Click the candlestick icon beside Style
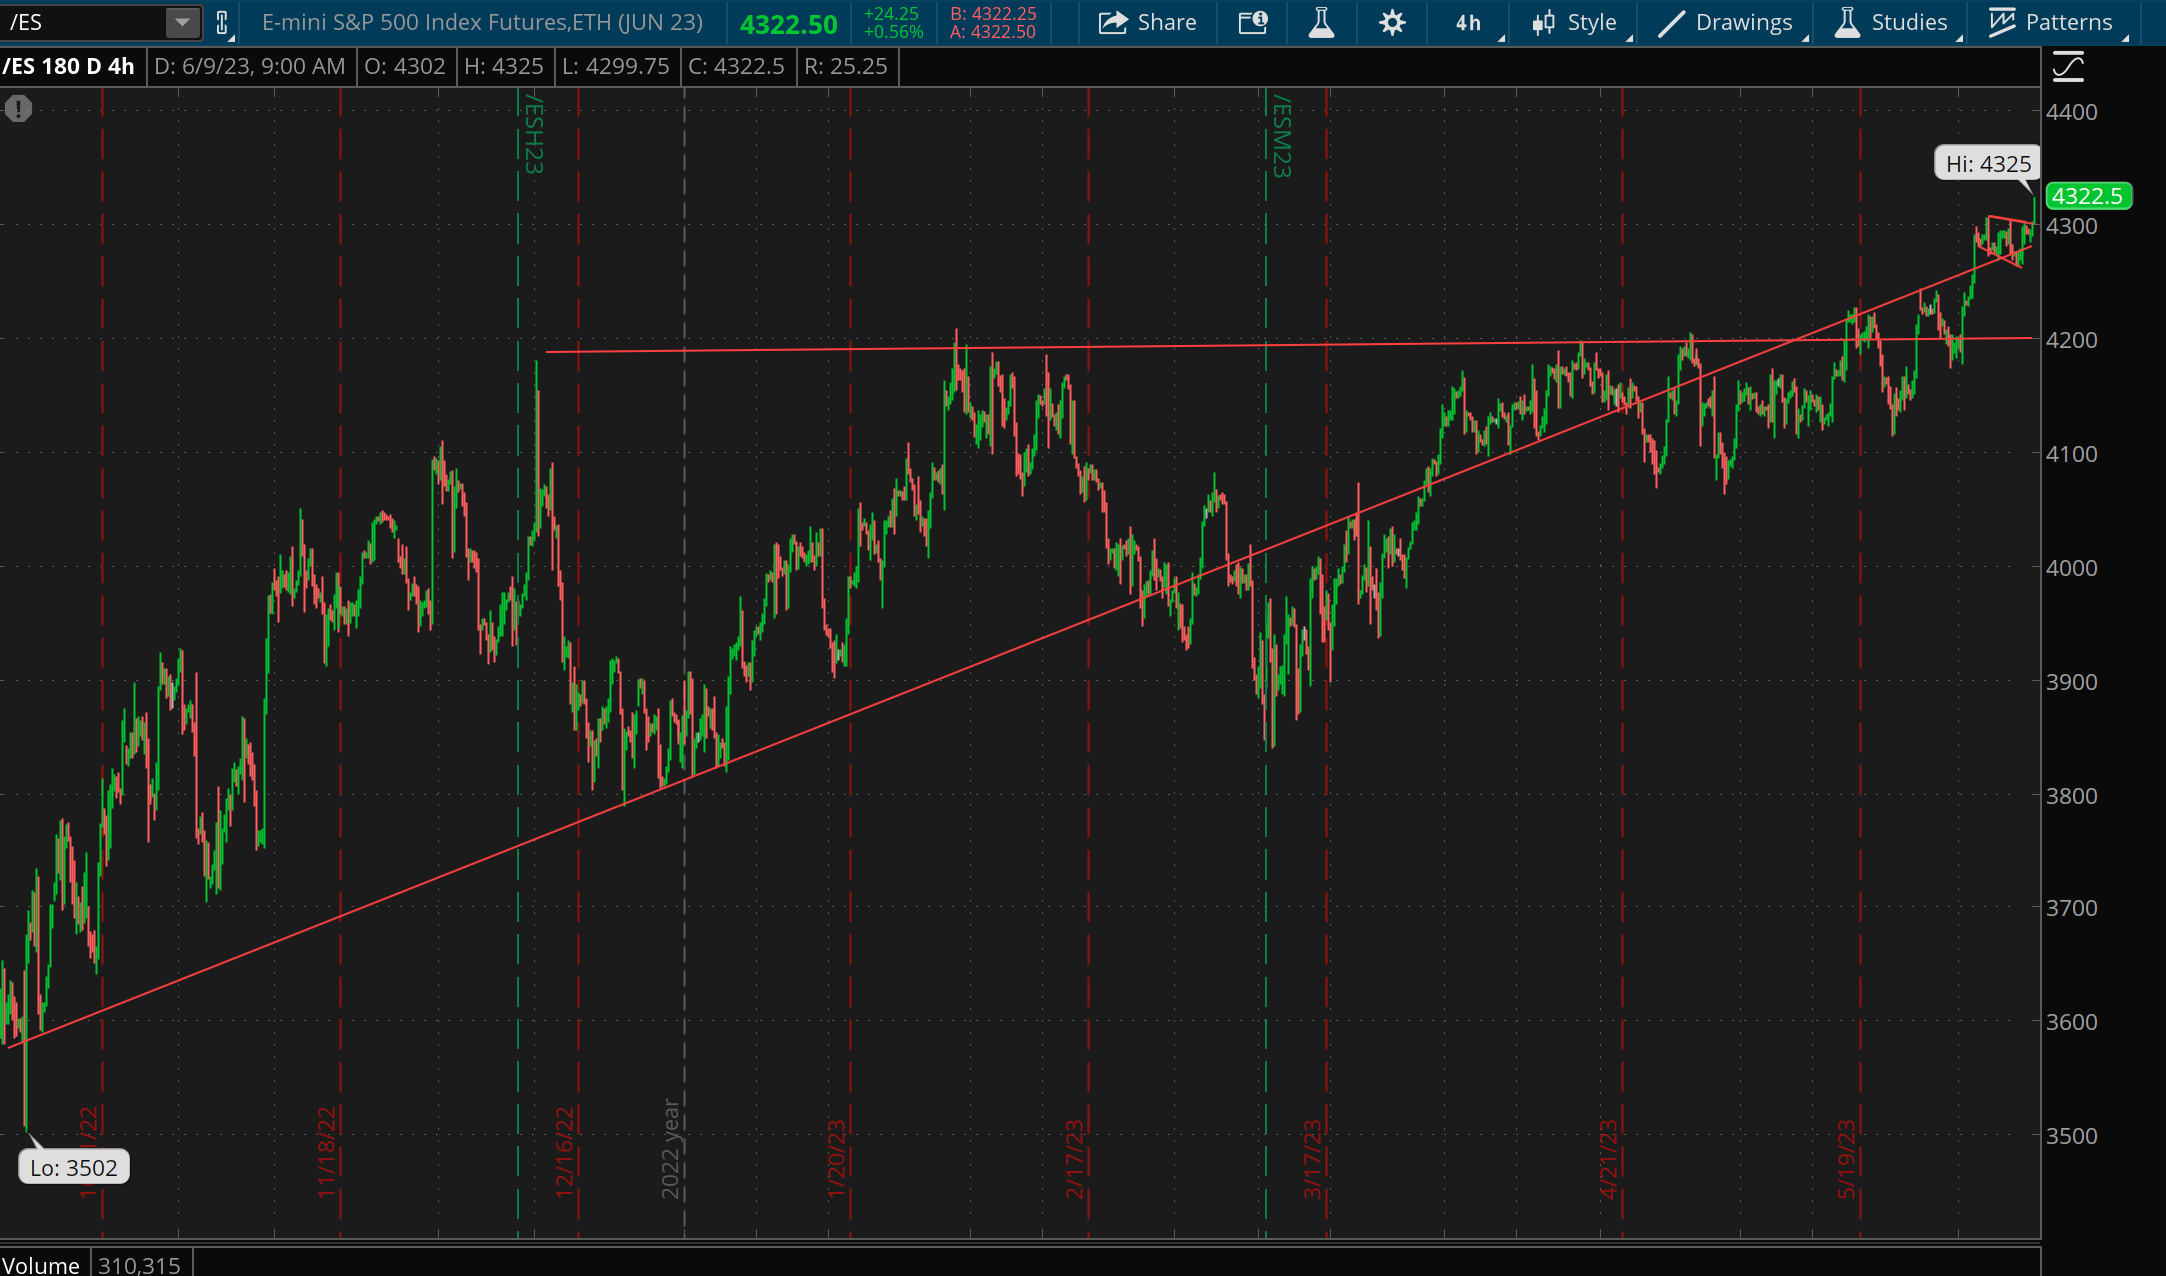Screen dimensions: 2166x1276 tap(1543, 22)
